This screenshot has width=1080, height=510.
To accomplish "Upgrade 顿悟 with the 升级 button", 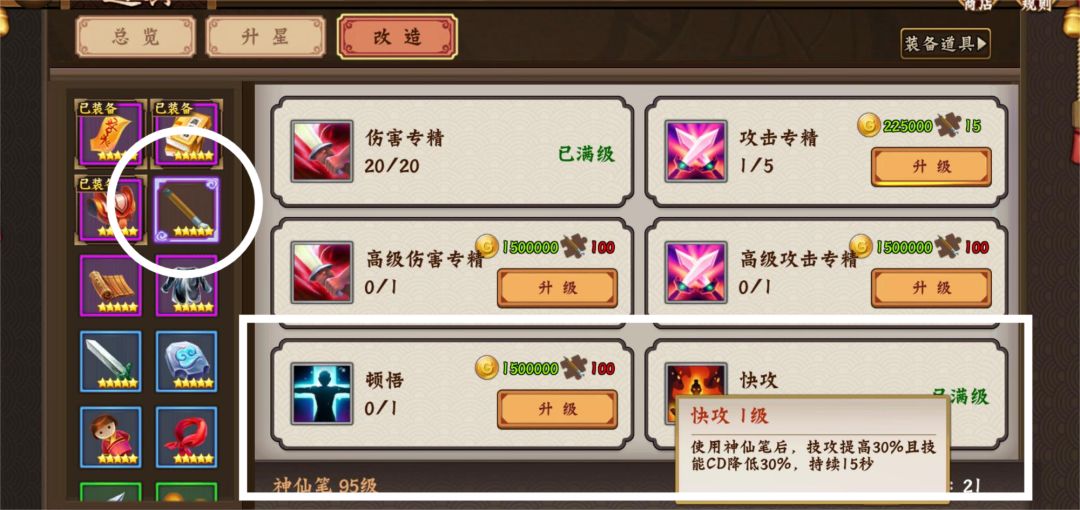I will 557,409.
